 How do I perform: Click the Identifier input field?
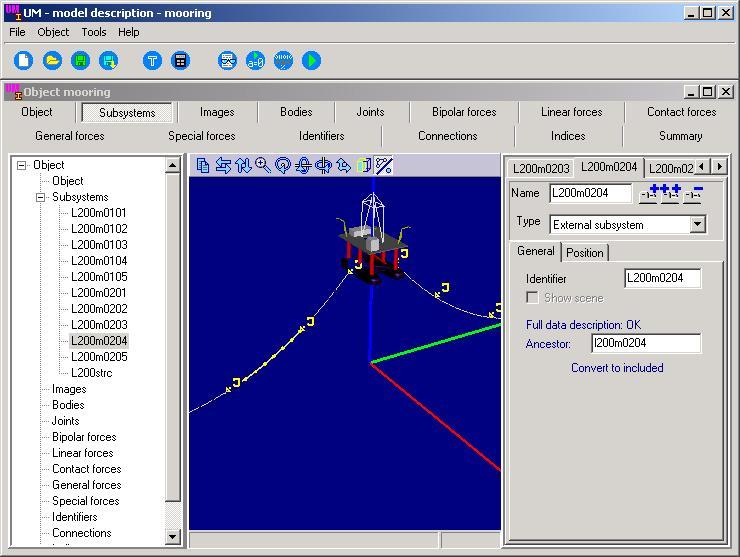(663, 278)
